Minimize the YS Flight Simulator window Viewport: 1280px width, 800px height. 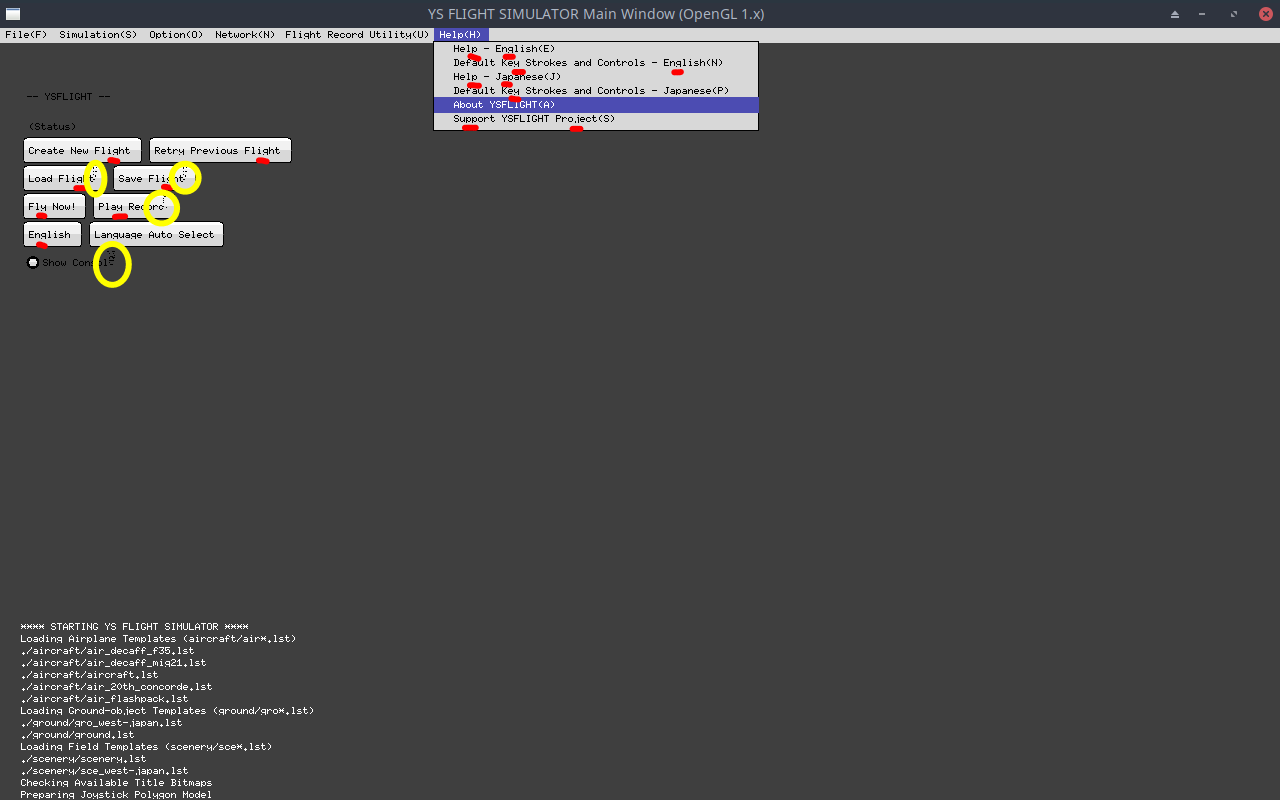tap(1204, 14)
